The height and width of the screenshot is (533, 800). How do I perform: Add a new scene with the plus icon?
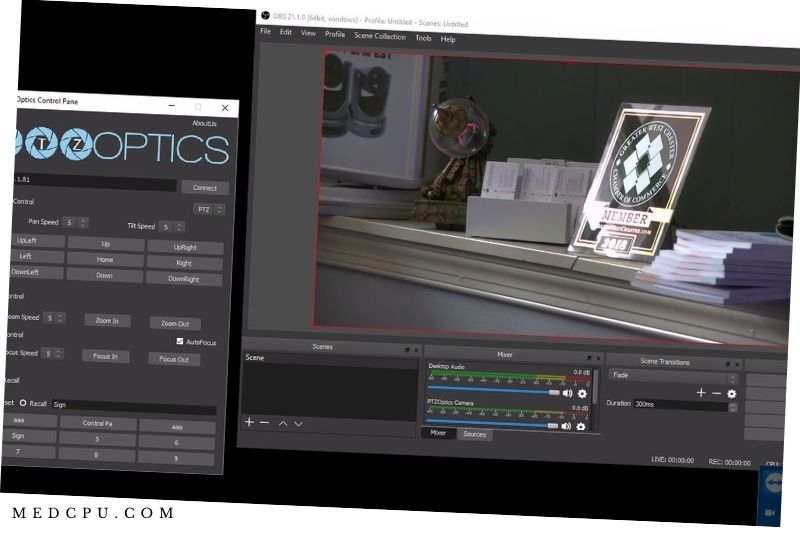click(x=249, y=422)
